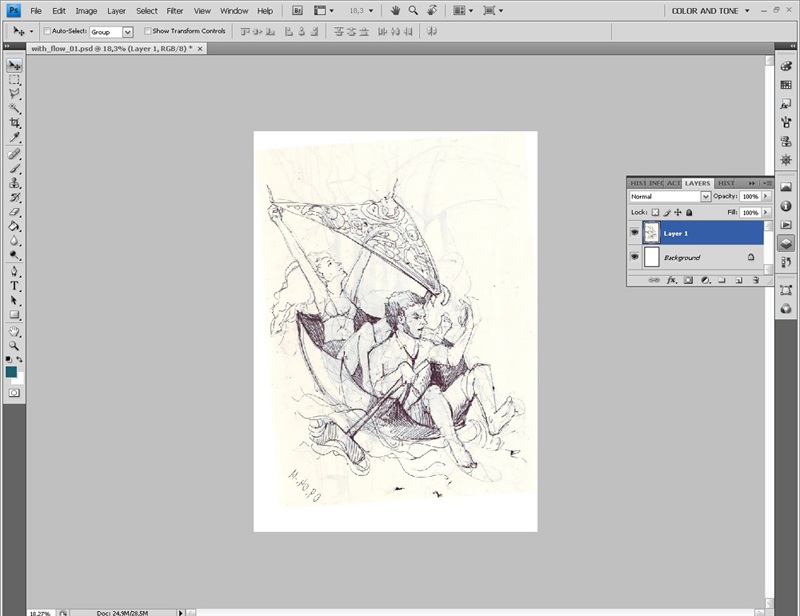Delete layer using the trash icon

[x=755, y=280]
